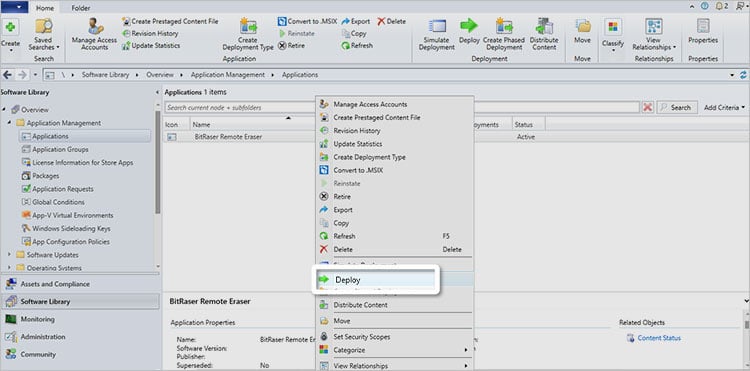This screenshot has width=750, height=371.
Task: Click the help question mark icon
Action: (705, 6)
